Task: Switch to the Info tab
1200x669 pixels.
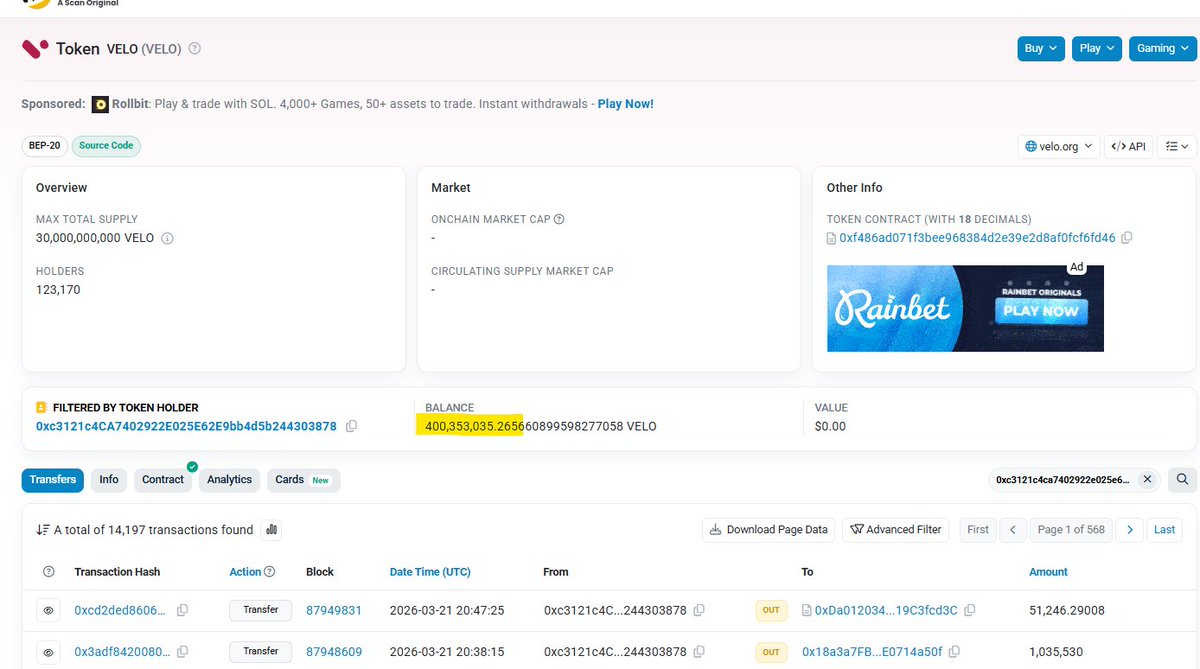Action: pos(109,480)
